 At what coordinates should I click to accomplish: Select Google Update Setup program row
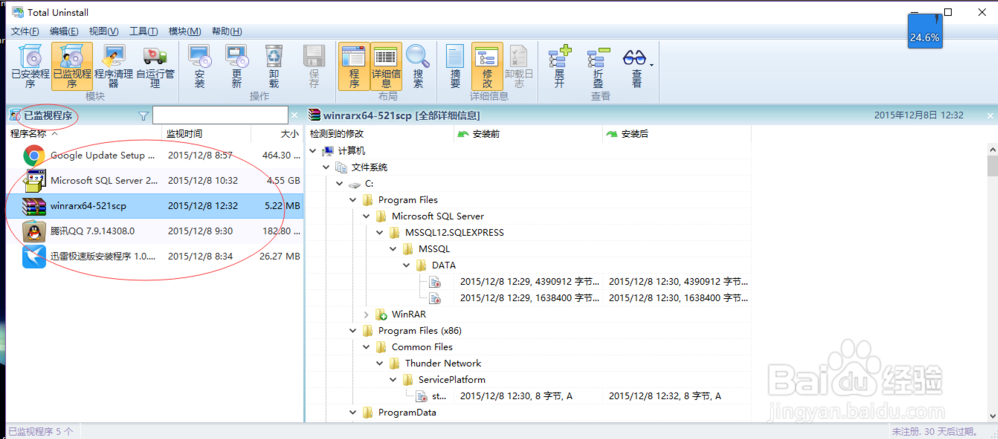[155, 155]
